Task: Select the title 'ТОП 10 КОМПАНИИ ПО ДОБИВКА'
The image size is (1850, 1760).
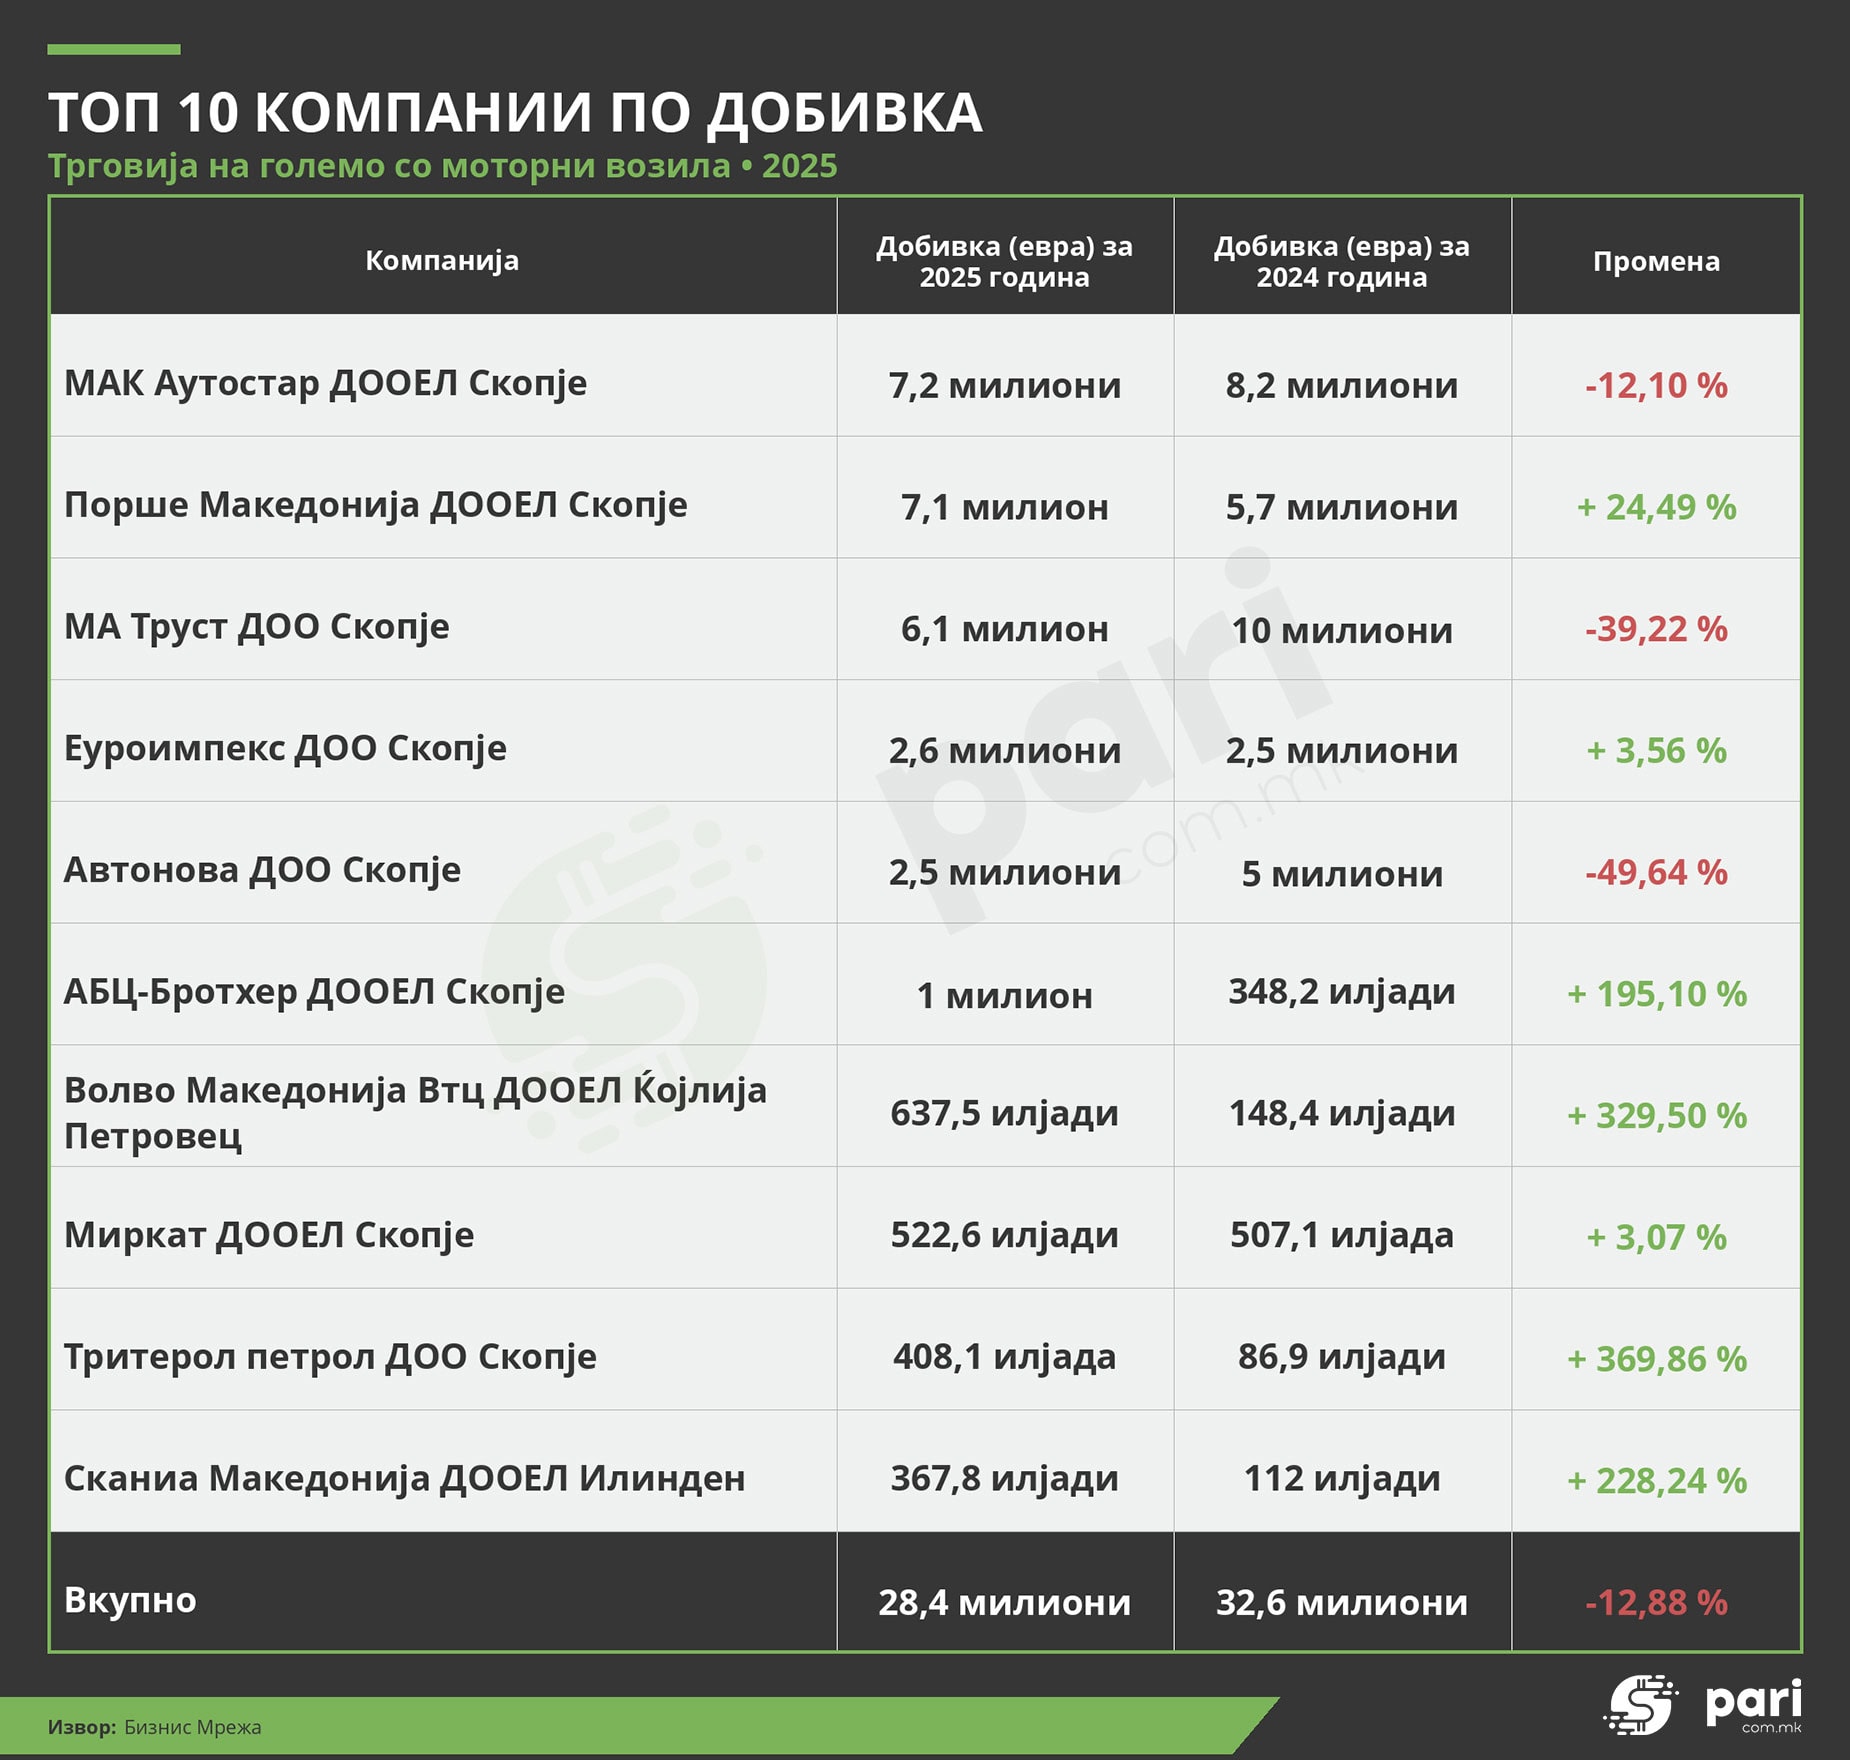Action: pyautogui.click(x=515, y=111)
